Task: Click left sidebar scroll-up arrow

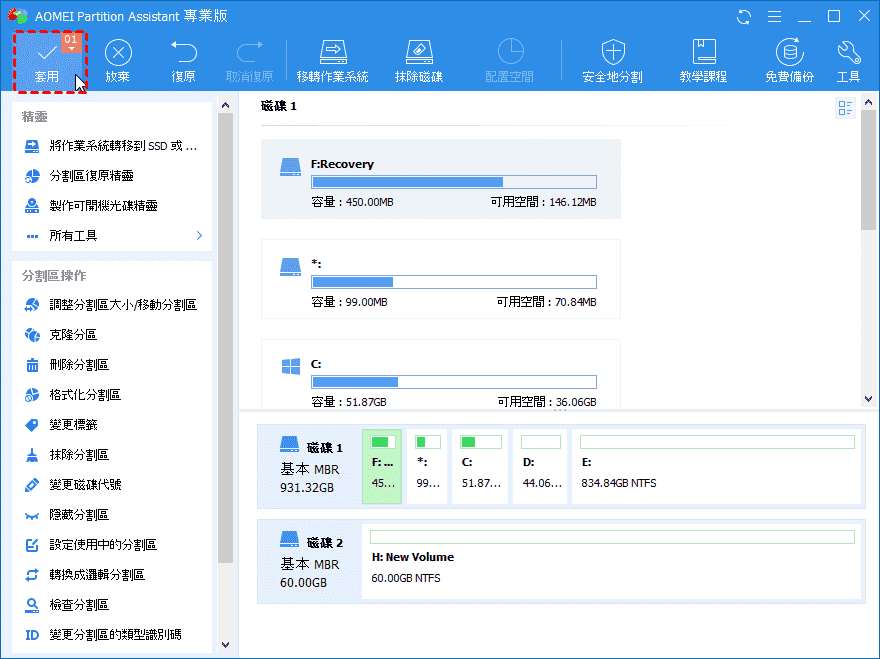Action: click(225, 105)
